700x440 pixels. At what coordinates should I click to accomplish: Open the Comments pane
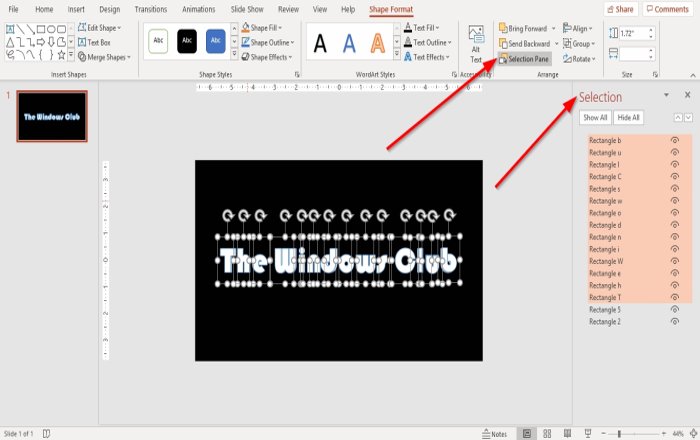pyautogui.click(x=668, y=9)
